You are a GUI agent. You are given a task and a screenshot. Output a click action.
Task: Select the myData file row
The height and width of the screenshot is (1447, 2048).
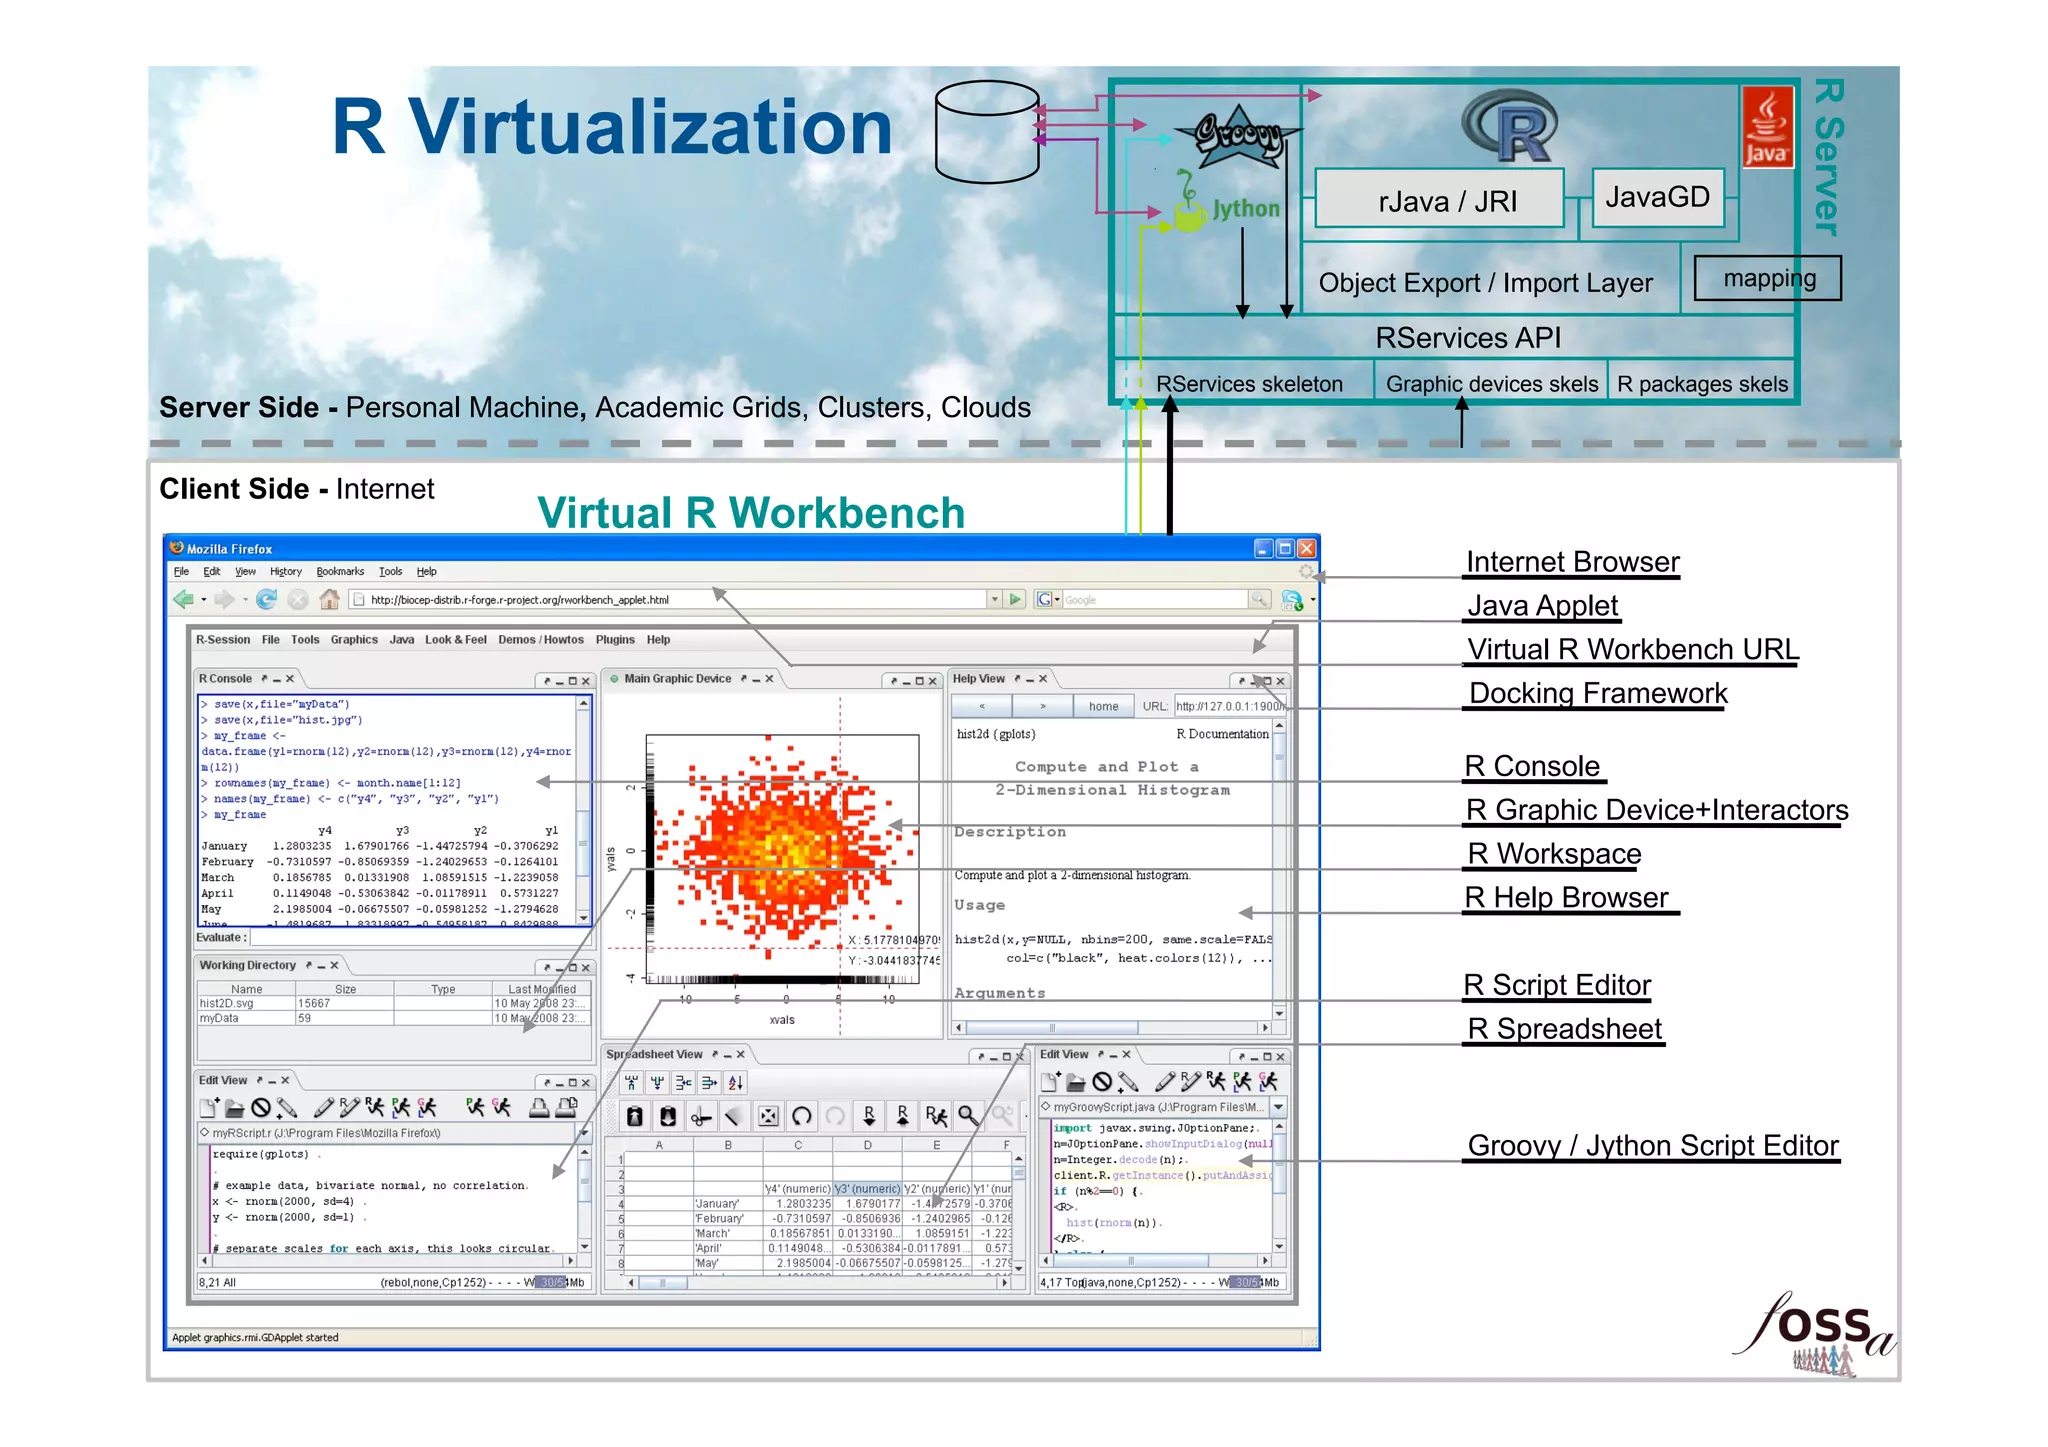(x=395, y=1018)
